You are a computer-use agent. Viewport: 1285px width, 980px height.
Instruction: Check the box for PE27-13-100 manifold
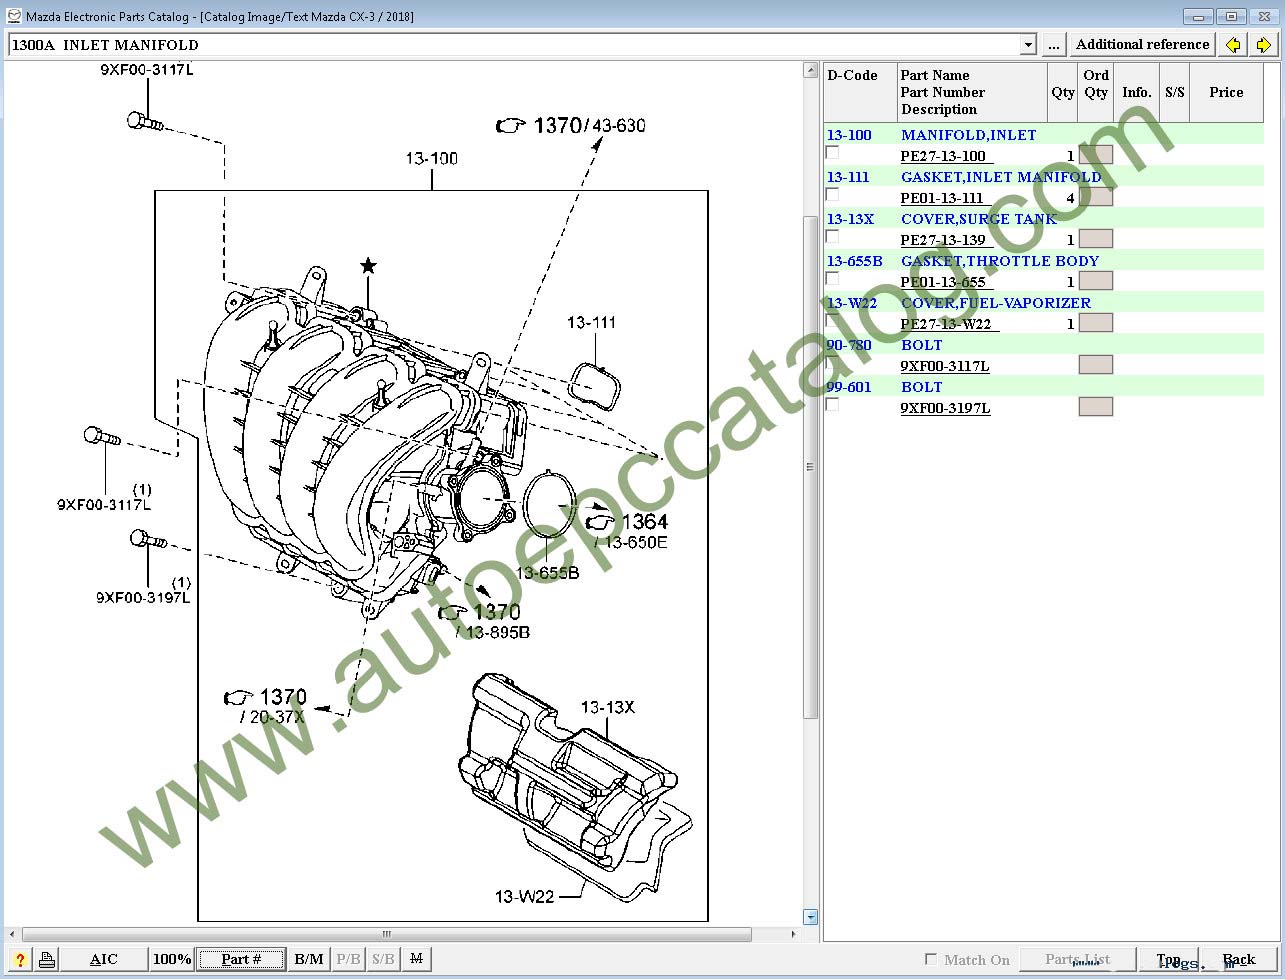click(832, 153)
